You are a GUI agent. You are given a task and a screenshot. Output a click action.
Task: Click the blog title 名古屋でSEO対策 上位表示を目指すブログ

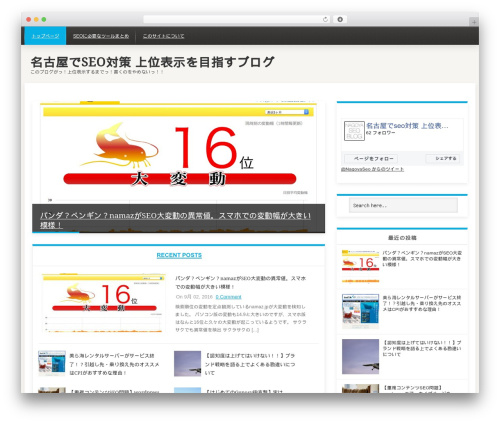pyautogui.click(x=152, y=62)
